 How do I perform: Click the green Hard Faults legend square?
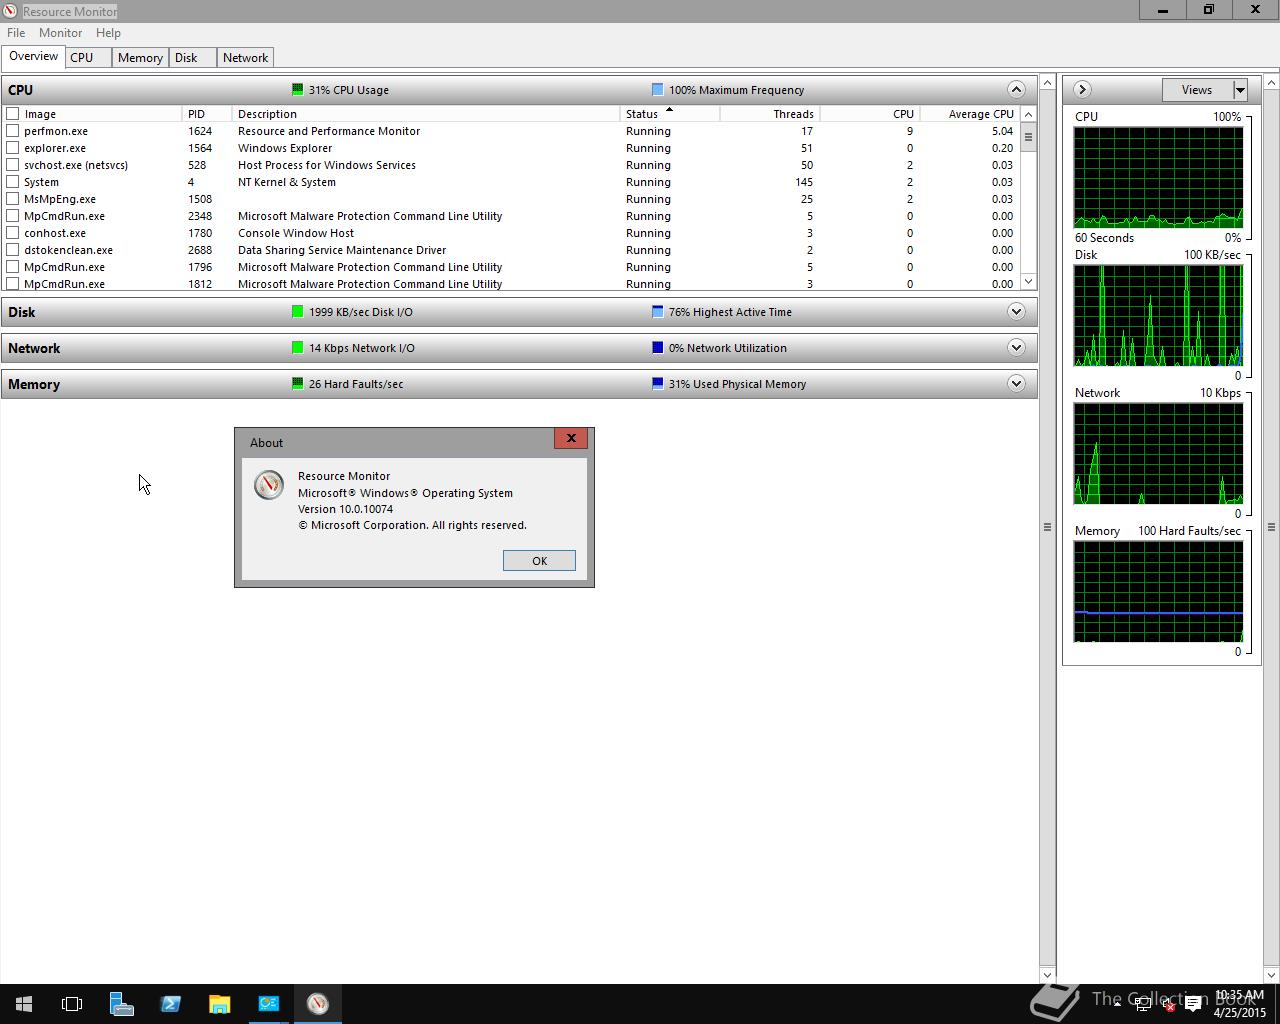pos(297,384)
